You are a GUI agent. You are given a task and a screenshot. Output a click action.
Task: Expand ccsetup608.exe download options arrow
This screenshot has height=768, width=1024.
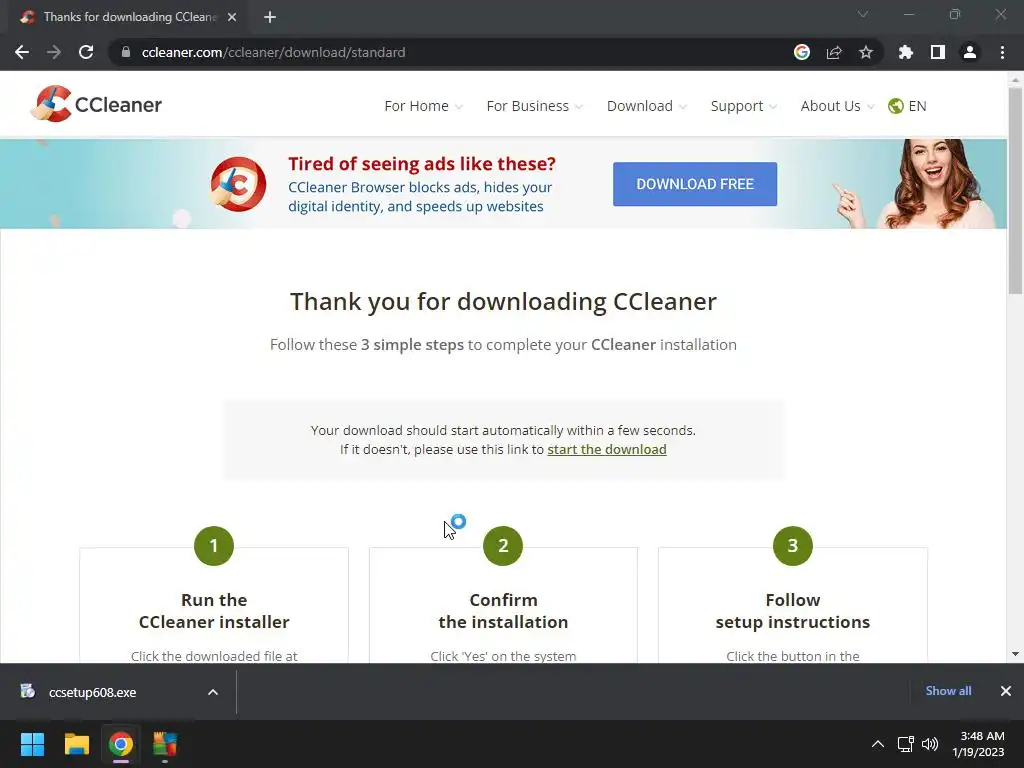pyautogui.click(x=213, y=692)
